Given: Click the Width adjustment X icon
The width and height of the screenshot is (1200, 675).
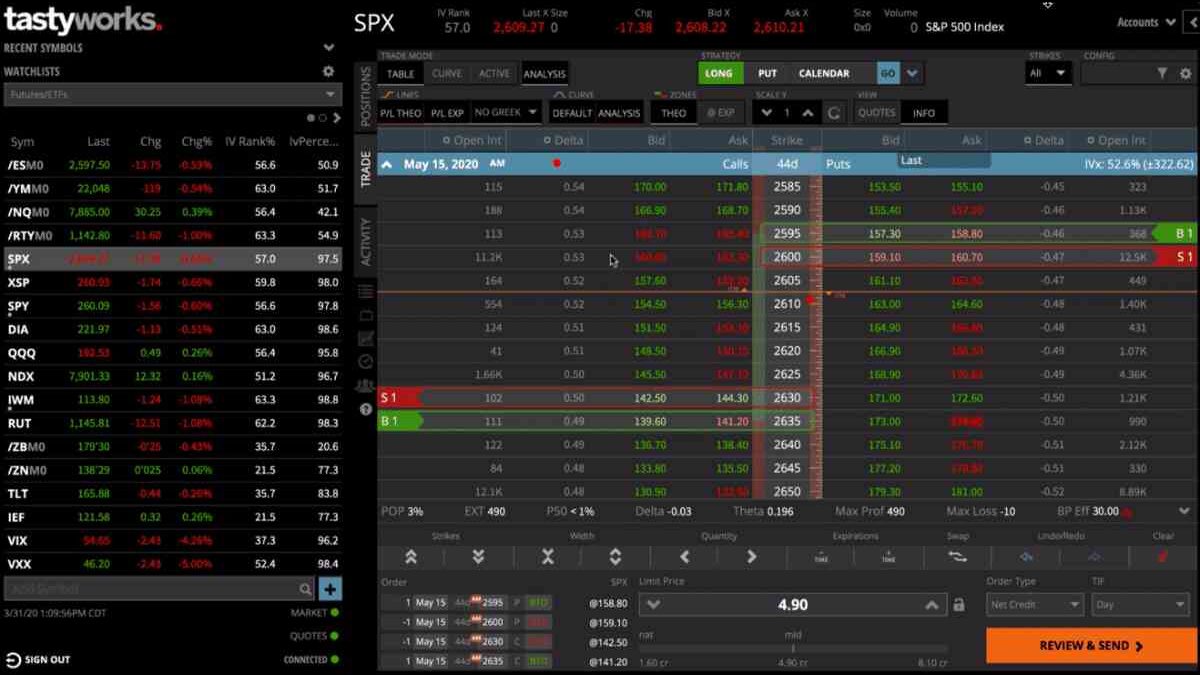Looking at the screenshot, I should pos(547,556).
